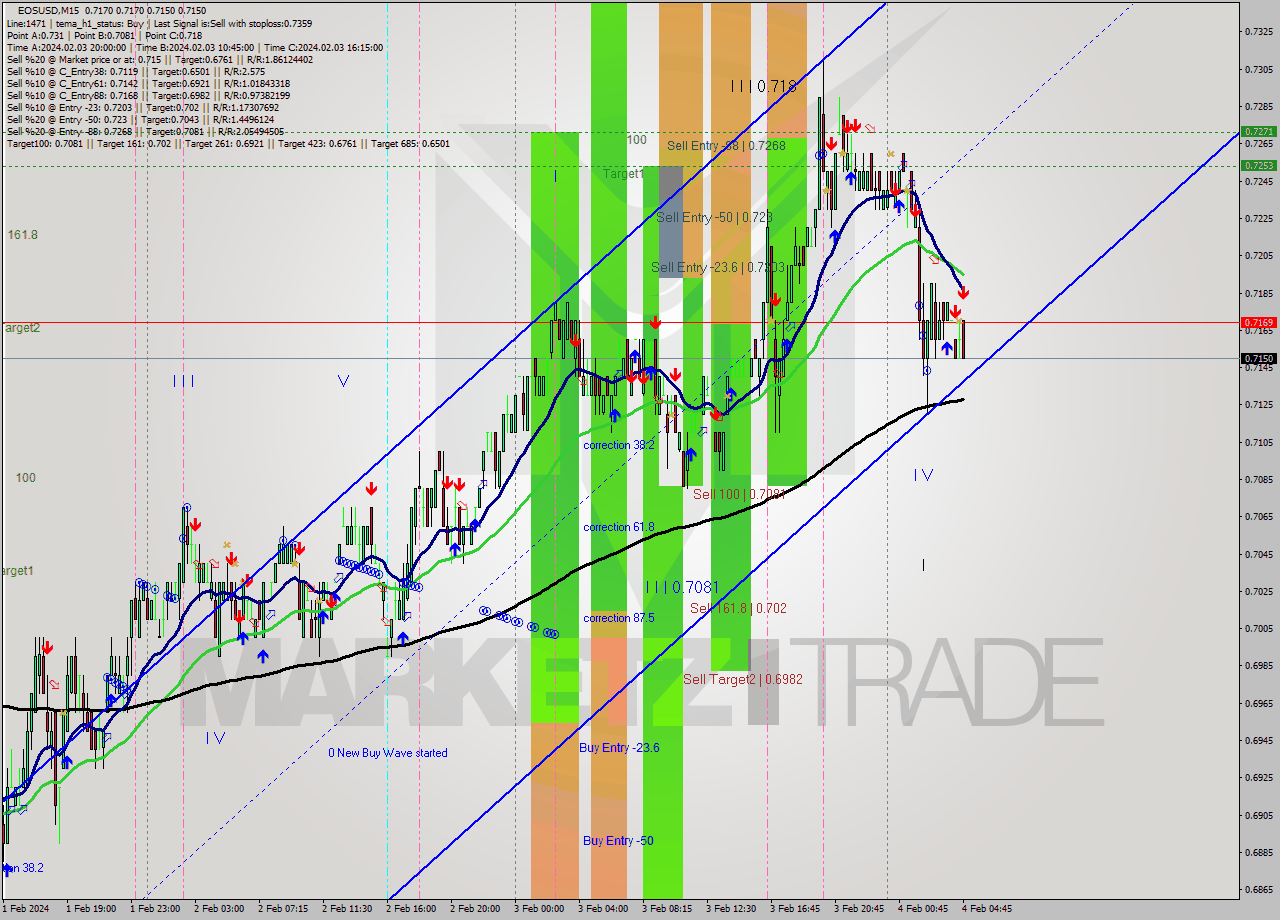Viewport: 1280px width, 920px height.
Task: Click the '4 Feb 00:45' time axis label
Action: click(923, 909)
